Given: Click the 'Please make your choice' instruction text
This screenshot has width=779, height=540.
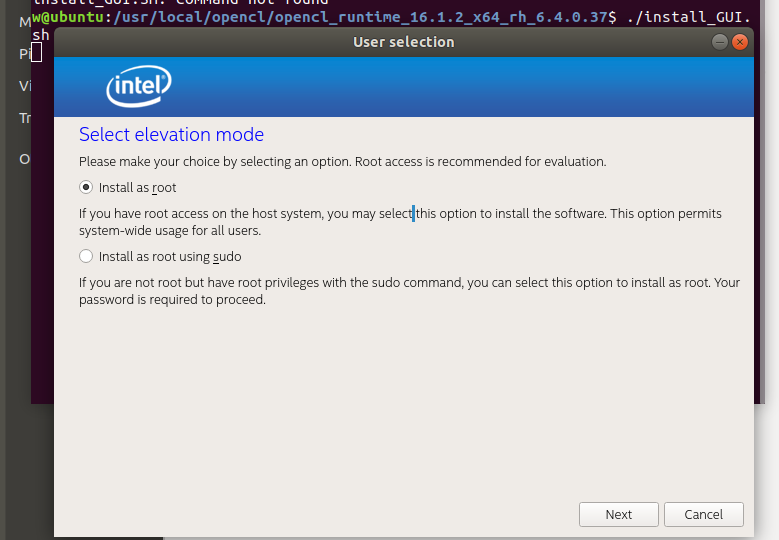Looking at the screenshot, I should click(342, 161).
